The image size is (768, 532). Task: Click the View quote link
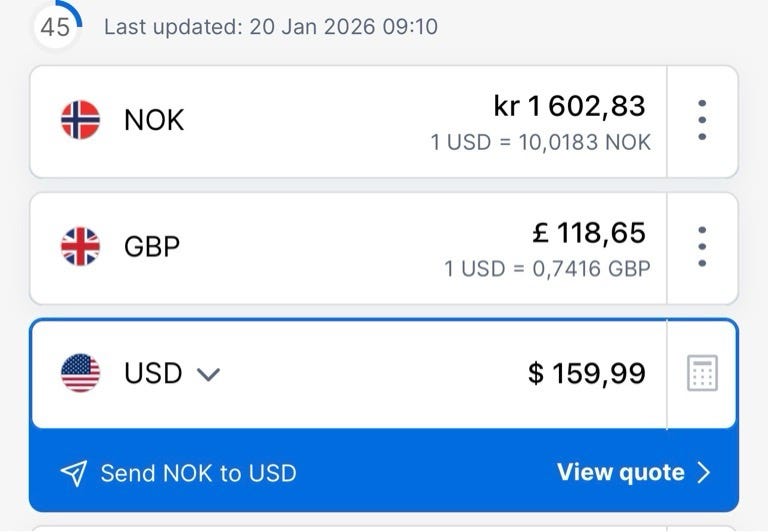click(620, 472)
